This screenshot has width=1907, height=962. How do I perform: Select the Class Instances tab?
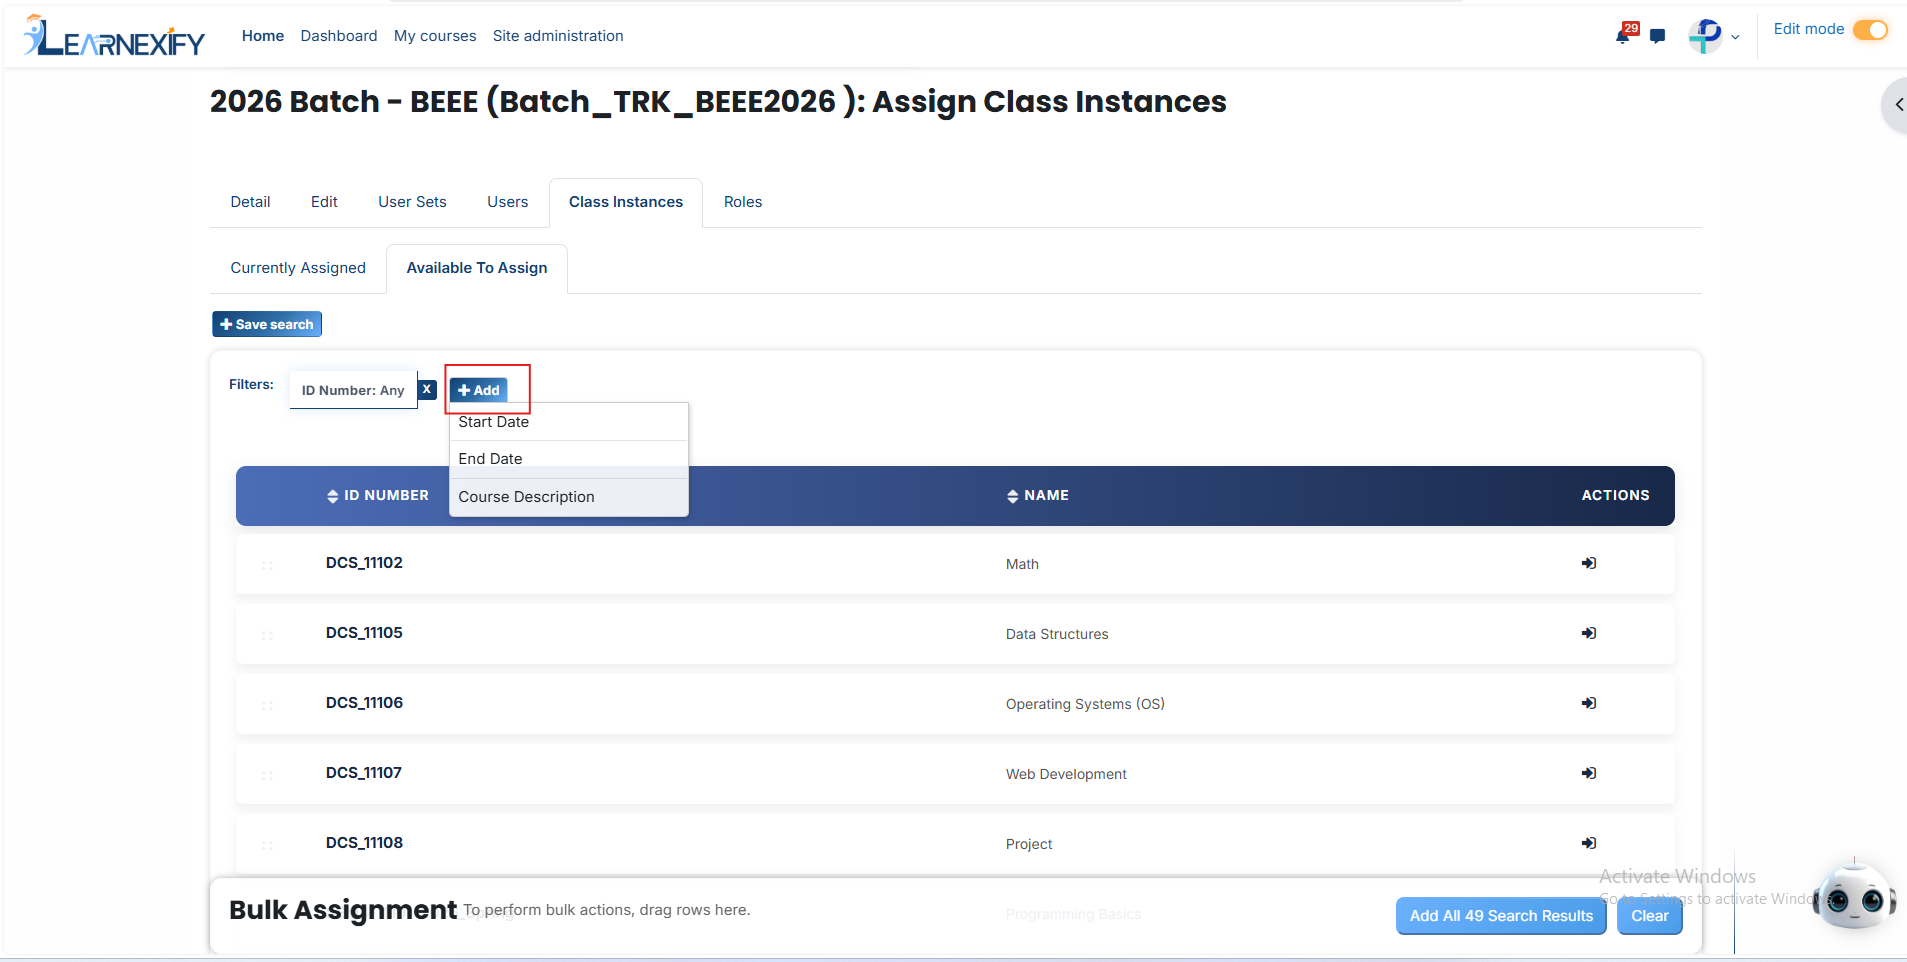coord(626,202)
